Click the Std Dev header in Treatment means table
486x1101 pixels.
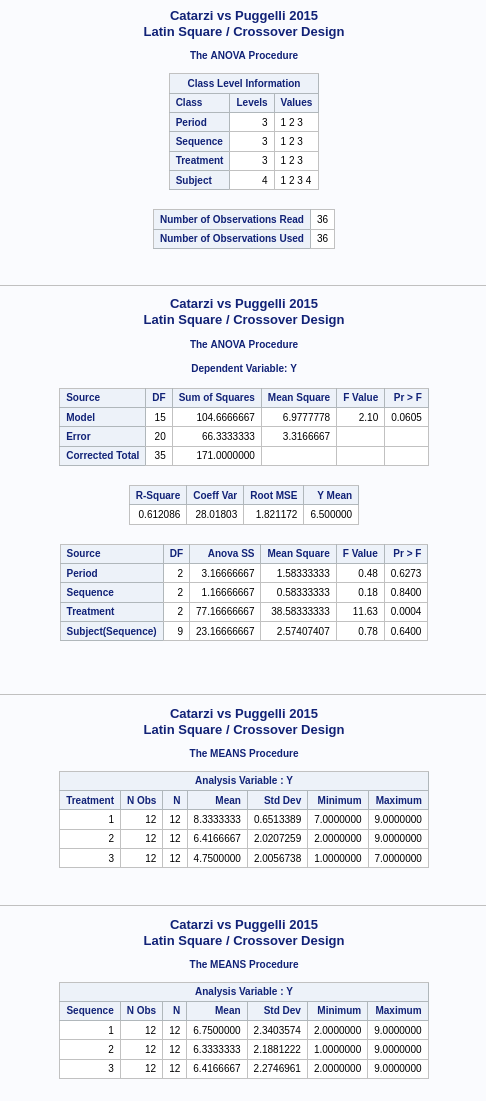(x=277, y=800)
